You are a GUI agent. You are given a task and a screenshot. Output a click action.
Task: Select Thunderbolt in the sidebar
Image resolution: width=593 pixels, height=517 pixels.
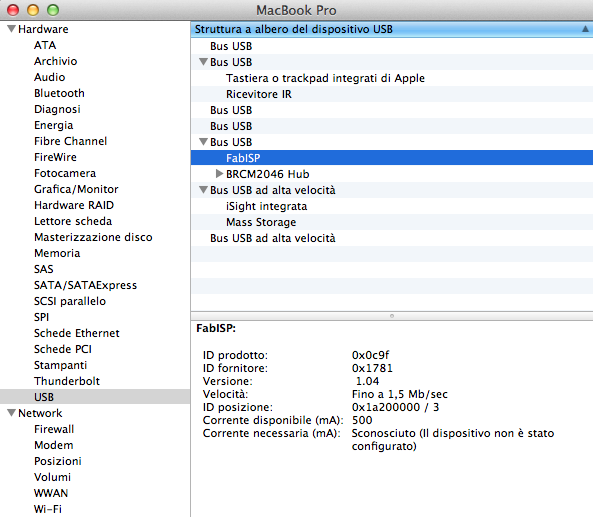[x=67, y=381]
